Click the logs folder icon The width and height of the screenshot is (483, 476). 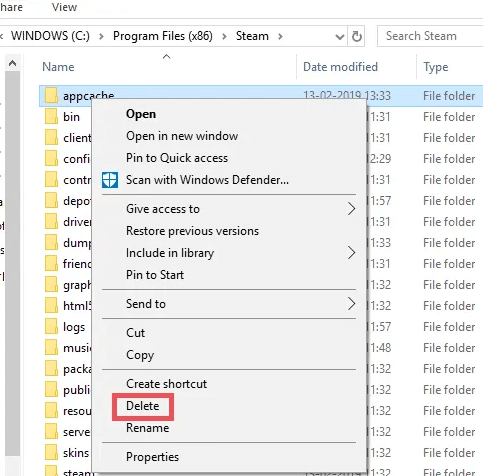click(x=51, y=327)
